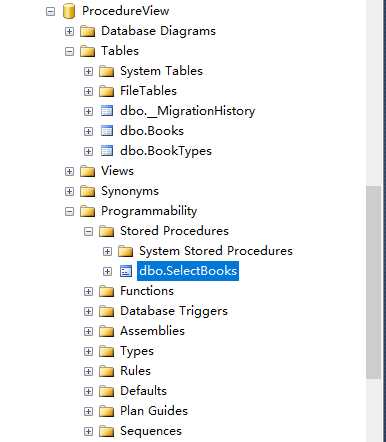This screenshot has height=442, width=386.
Task: Expand the Views folder
Action: pyautogui.click(x=69, y=171)
